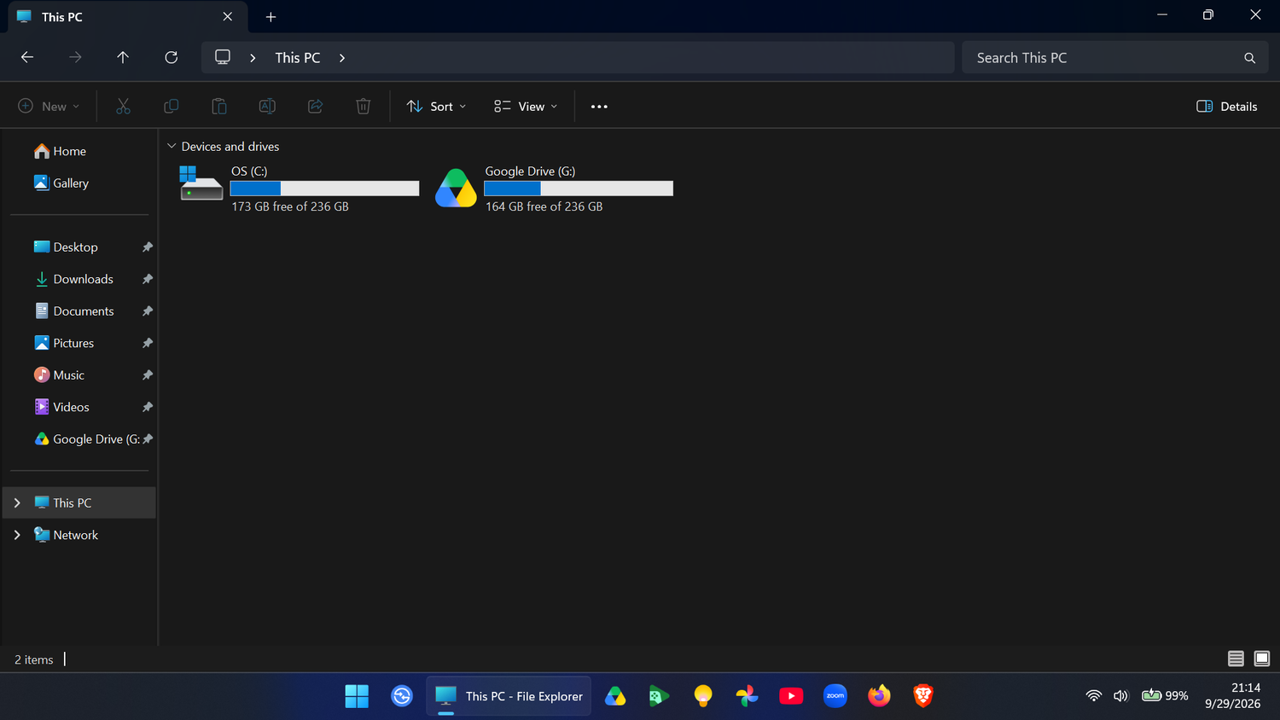1280x720 pixels.
Task: Collapse the Devices and drives group
Action: coord(171,147)
